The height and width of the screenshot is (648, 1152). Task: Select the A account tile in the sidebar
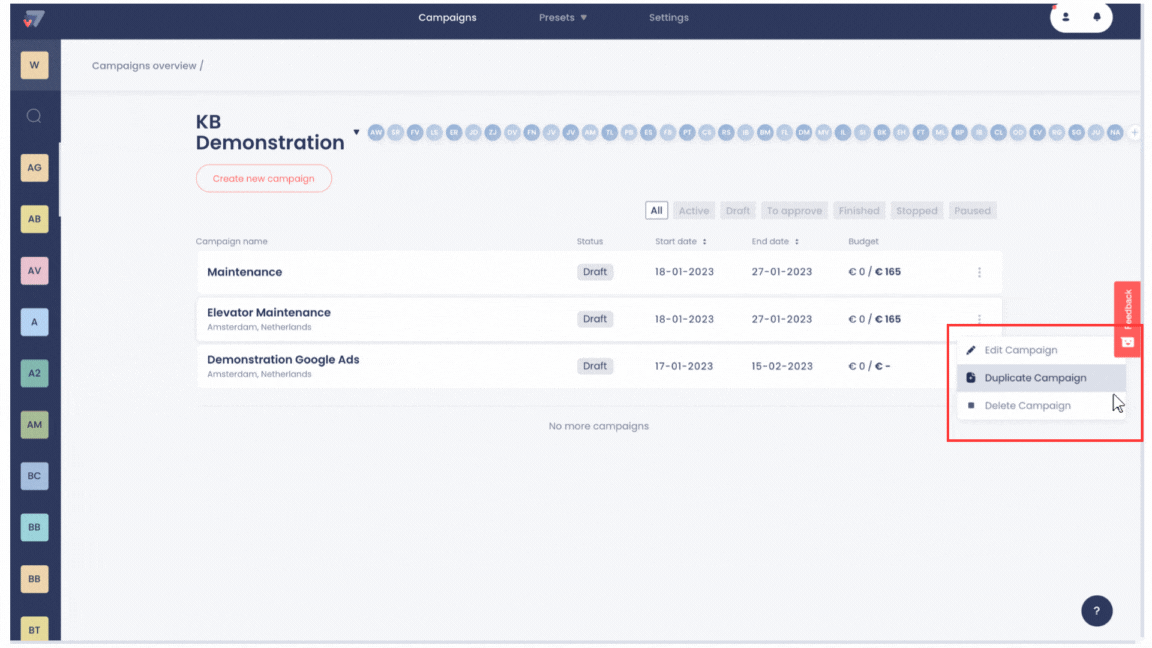[35, 322]
